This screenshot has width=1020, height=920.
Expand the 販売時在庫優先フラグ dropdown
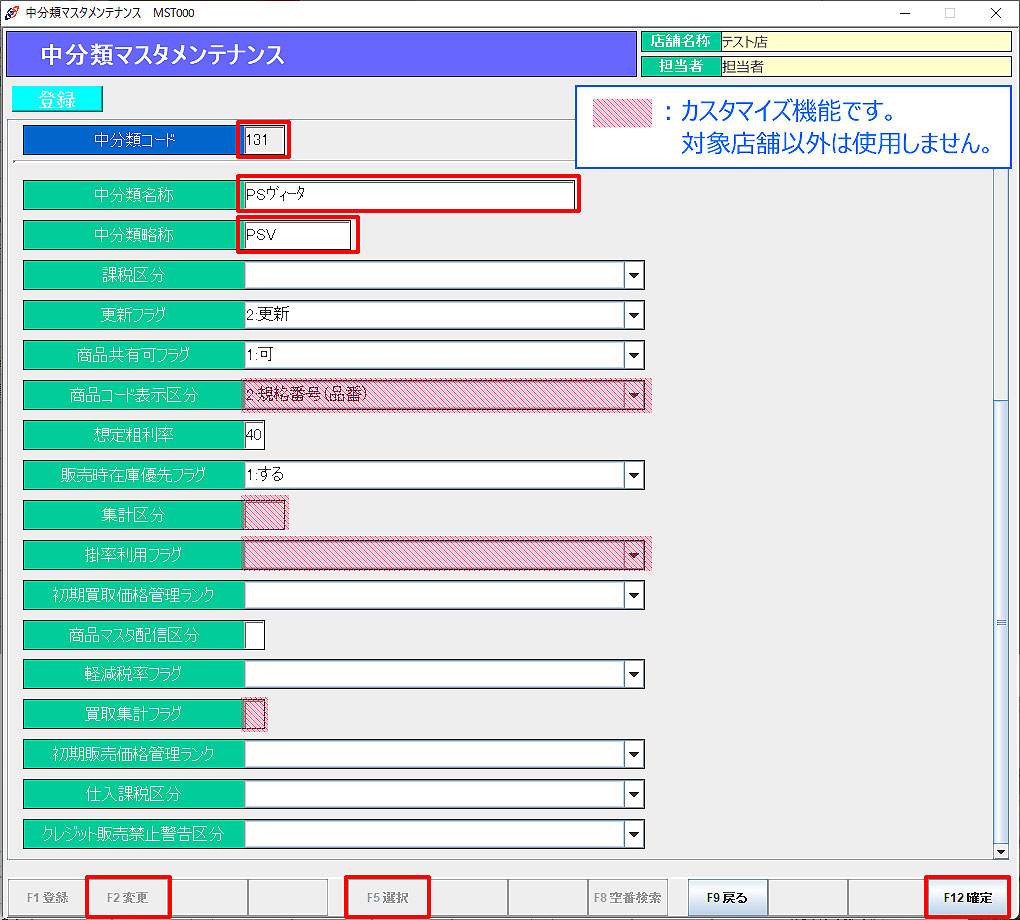tap(634, 475)
